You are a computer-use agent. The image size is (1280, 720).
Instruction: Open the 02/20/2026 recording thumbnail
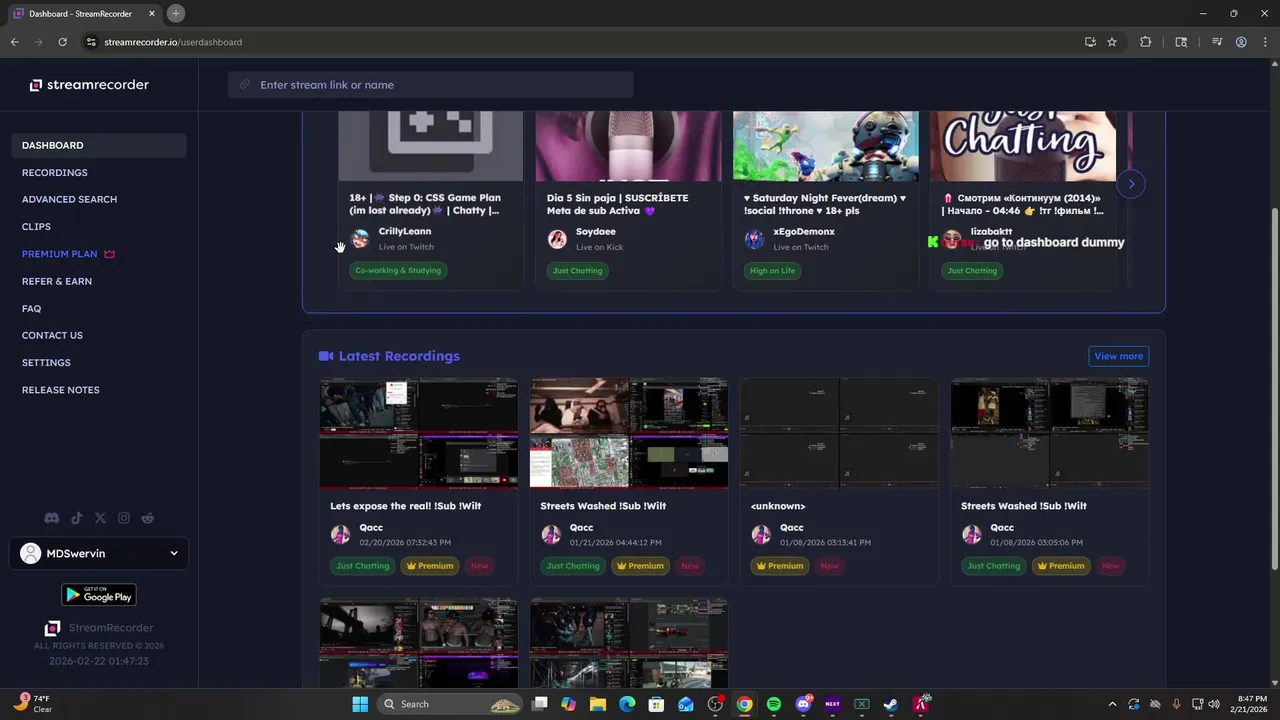pos(419,433)
